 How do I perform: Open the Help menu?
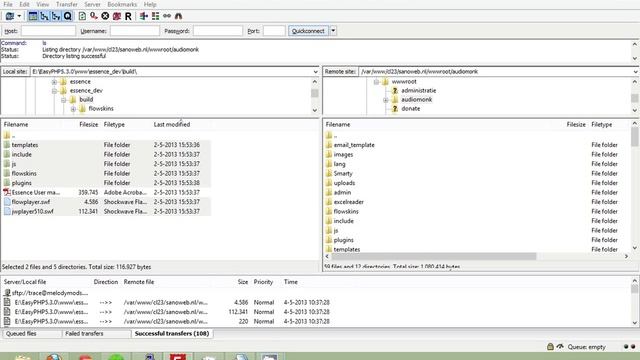click(x=150, y=4)
